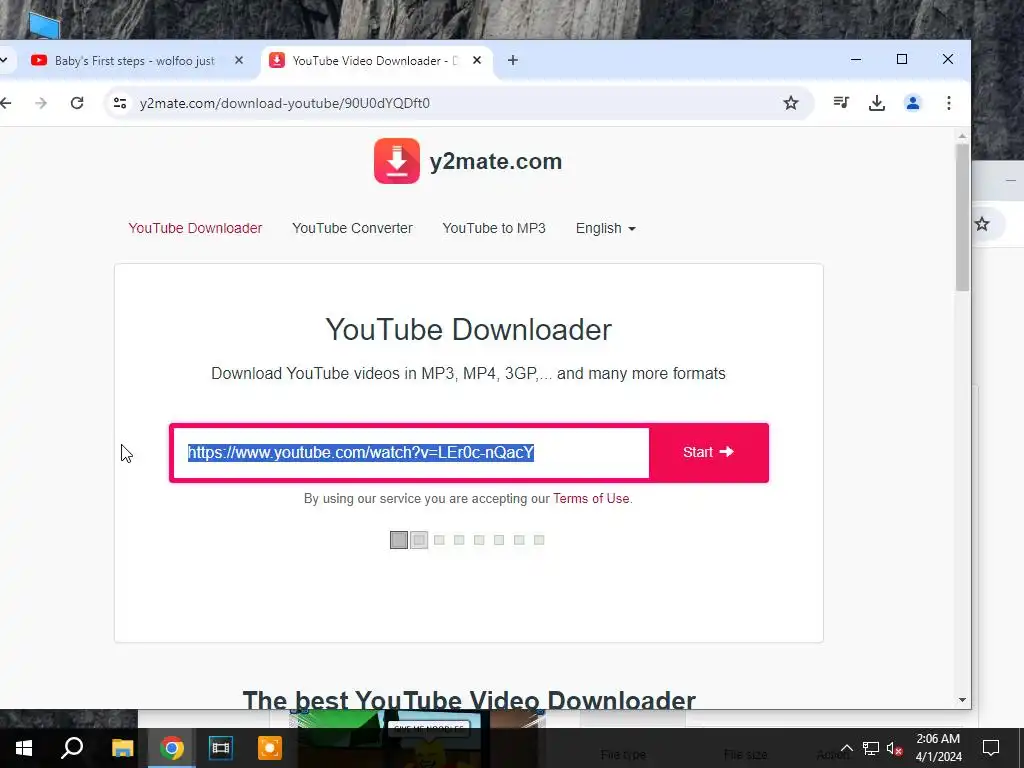1024x768 pixels.
Task: Click the YouTube URL input field
Action: tap(411, 453)
